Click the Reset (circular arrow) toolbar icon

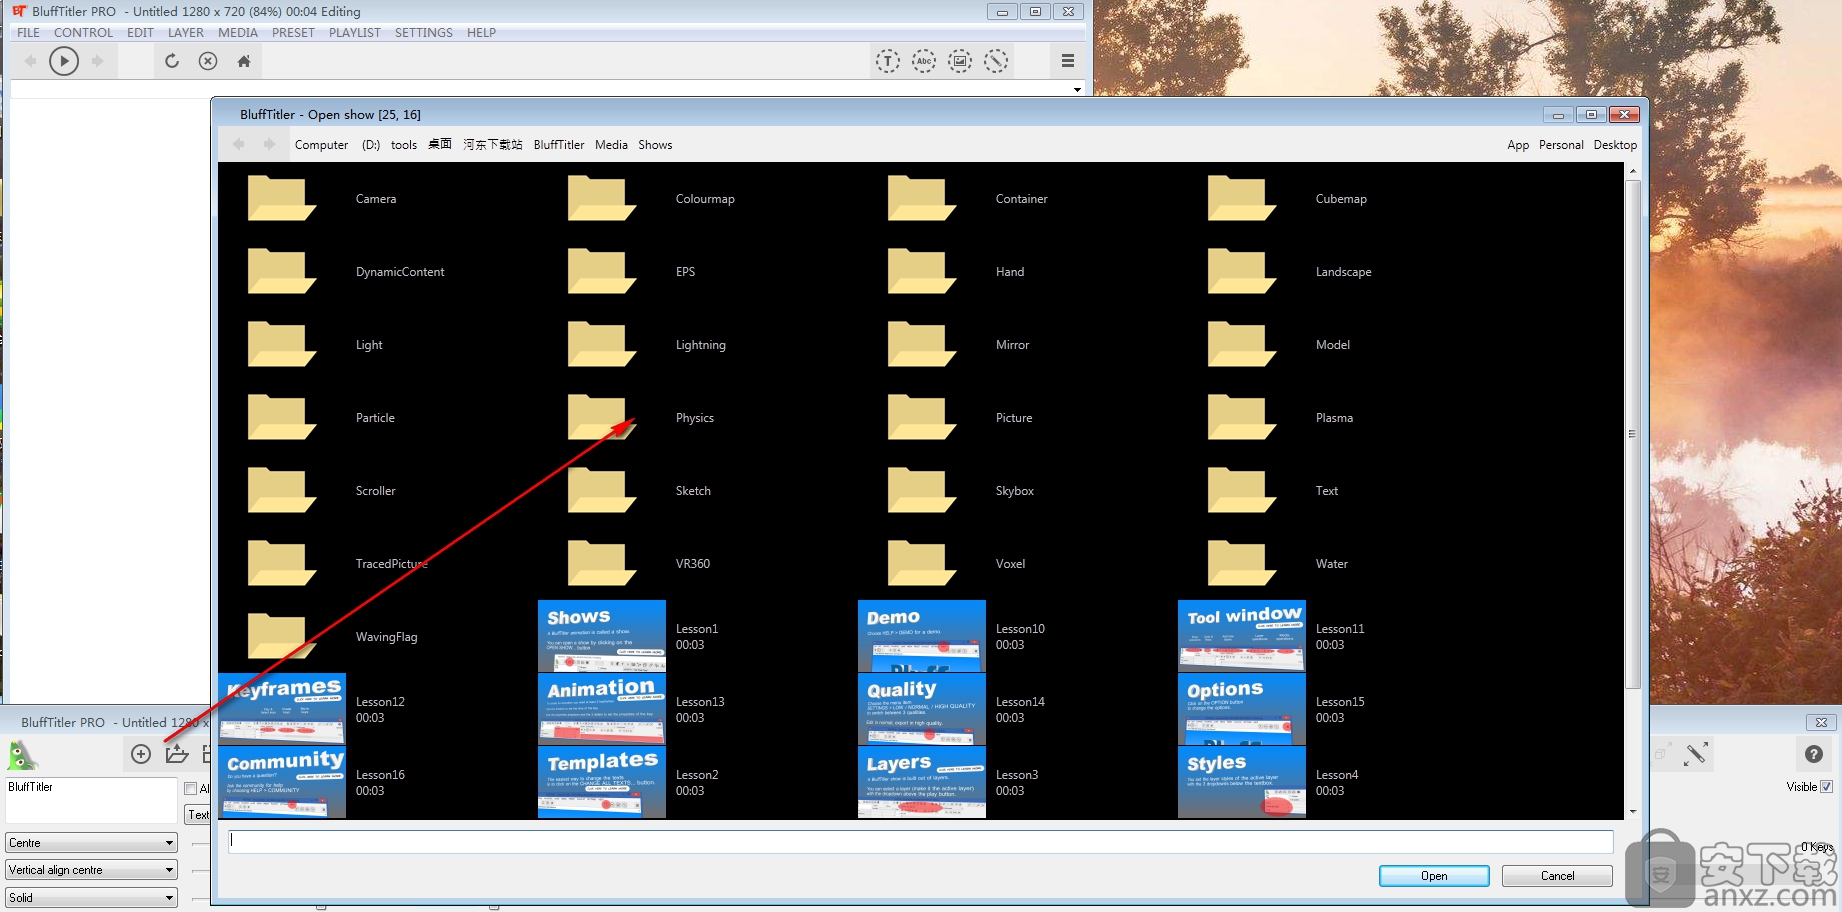coord(172,61)
